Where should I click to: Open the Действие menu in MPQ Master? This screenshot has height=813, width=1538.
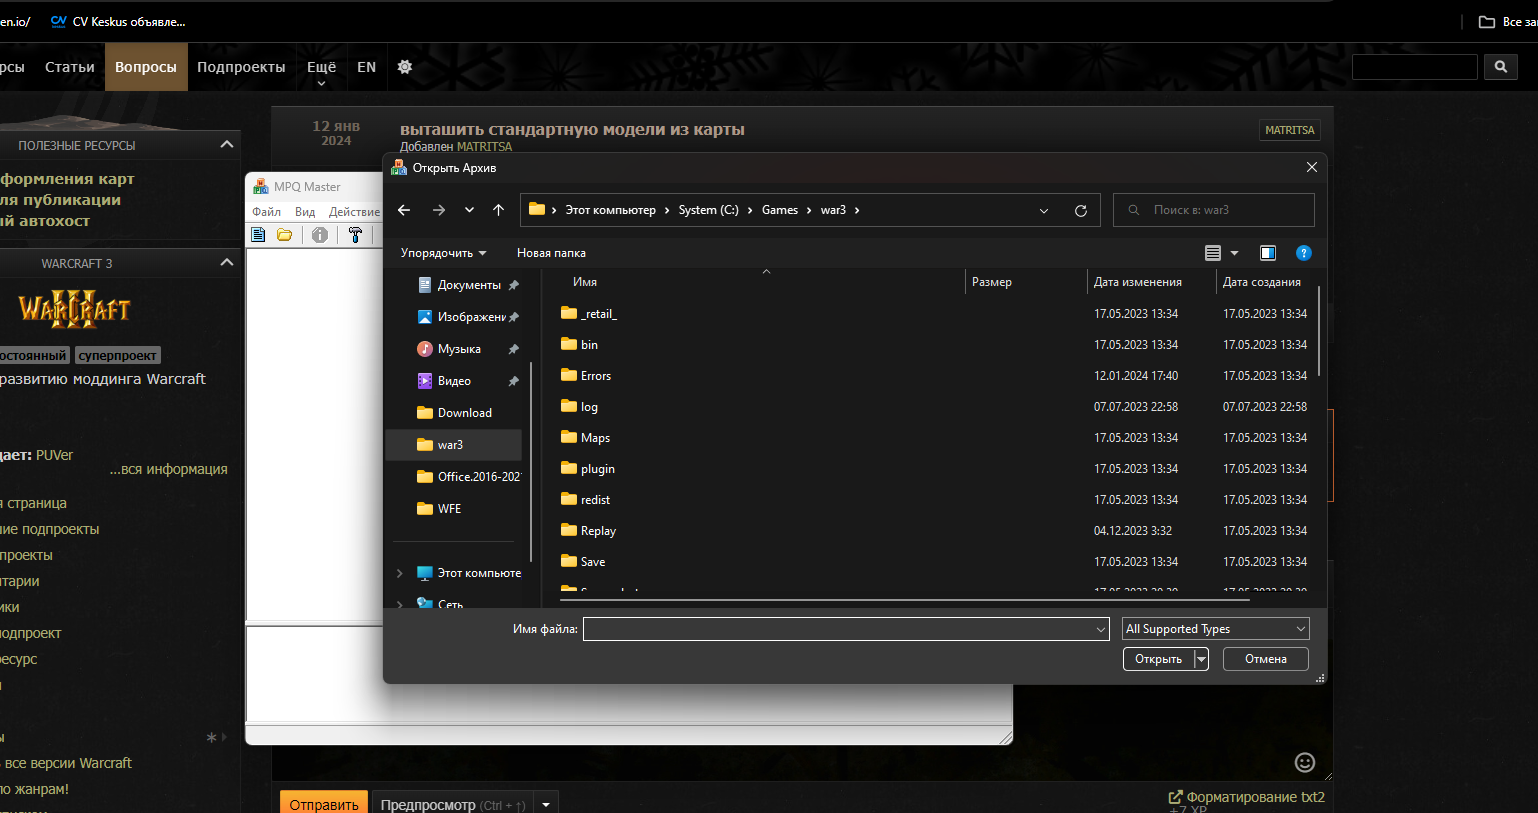tap(354, 212)
